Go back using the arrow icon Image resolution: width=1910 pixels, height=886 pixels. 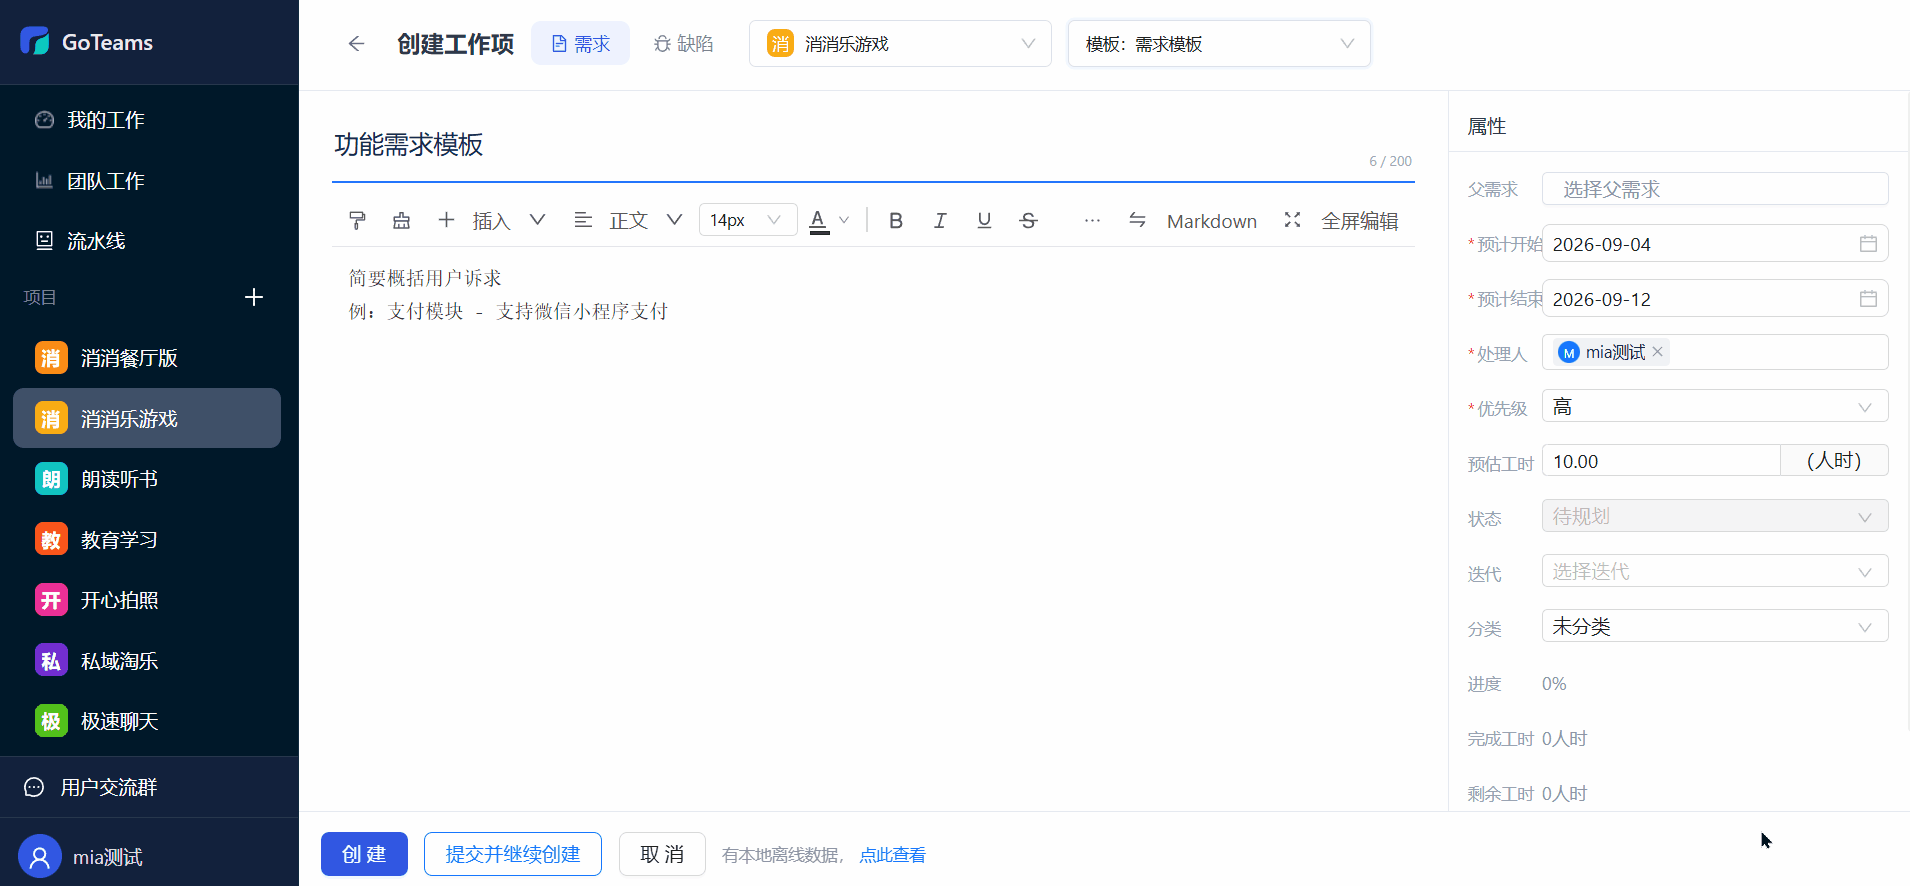tap(356, 43)
